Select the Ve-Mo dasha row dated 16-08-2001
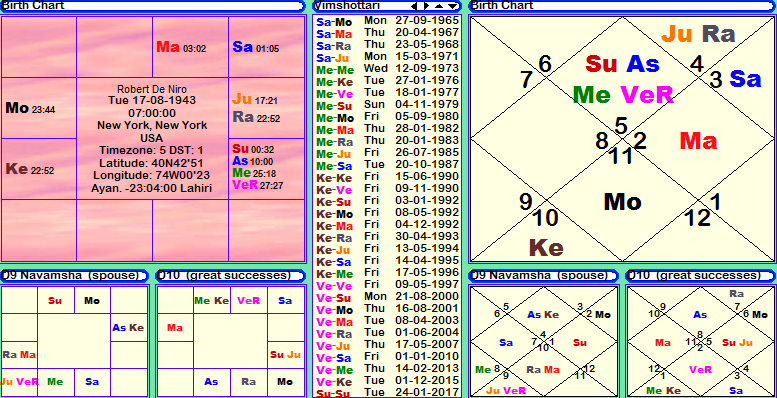This screenshot has width=777, height=398. (387, 309)
